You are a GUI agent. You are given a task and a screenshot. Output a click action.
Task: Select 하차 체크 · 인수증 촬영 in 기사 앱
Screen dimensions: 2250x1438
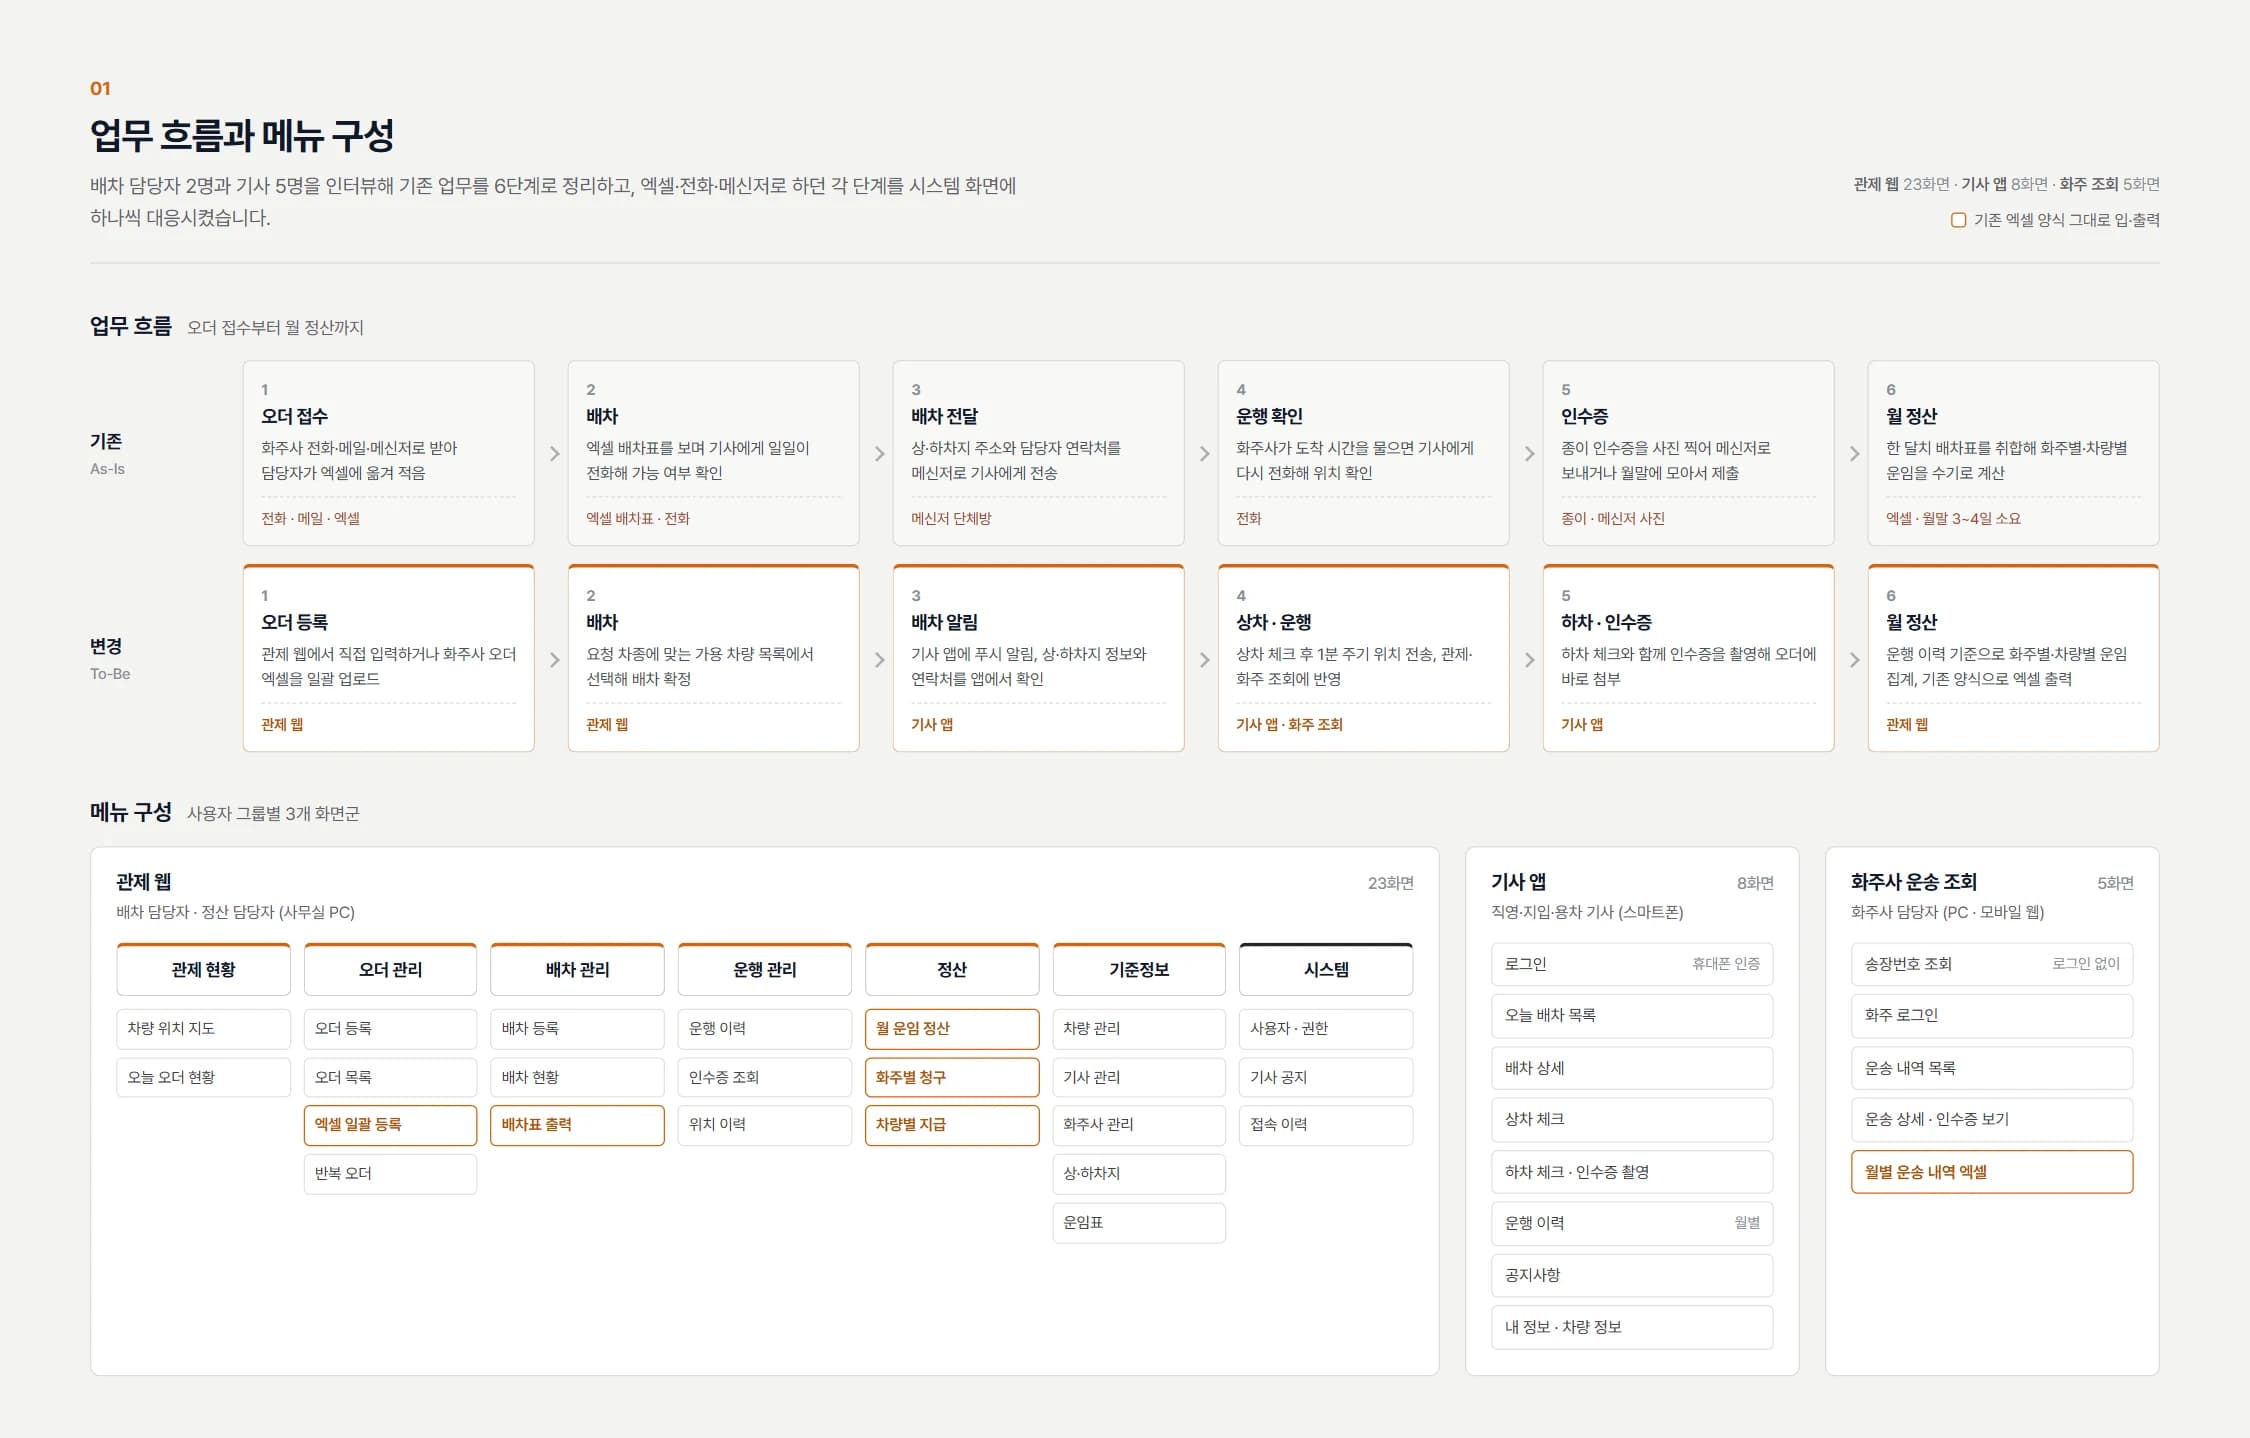coord(1632,1172)
